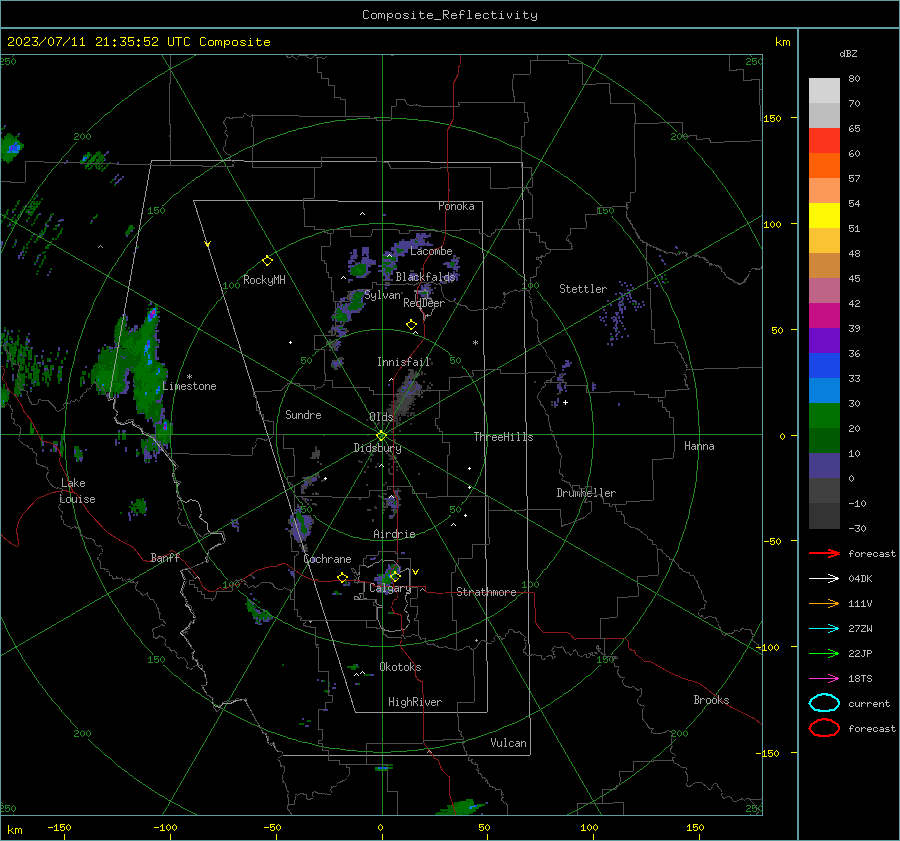The height and width of the screenshot is (841, 900).
Task: Click the red forecast arrow in legend
Action: coord(824,553)
